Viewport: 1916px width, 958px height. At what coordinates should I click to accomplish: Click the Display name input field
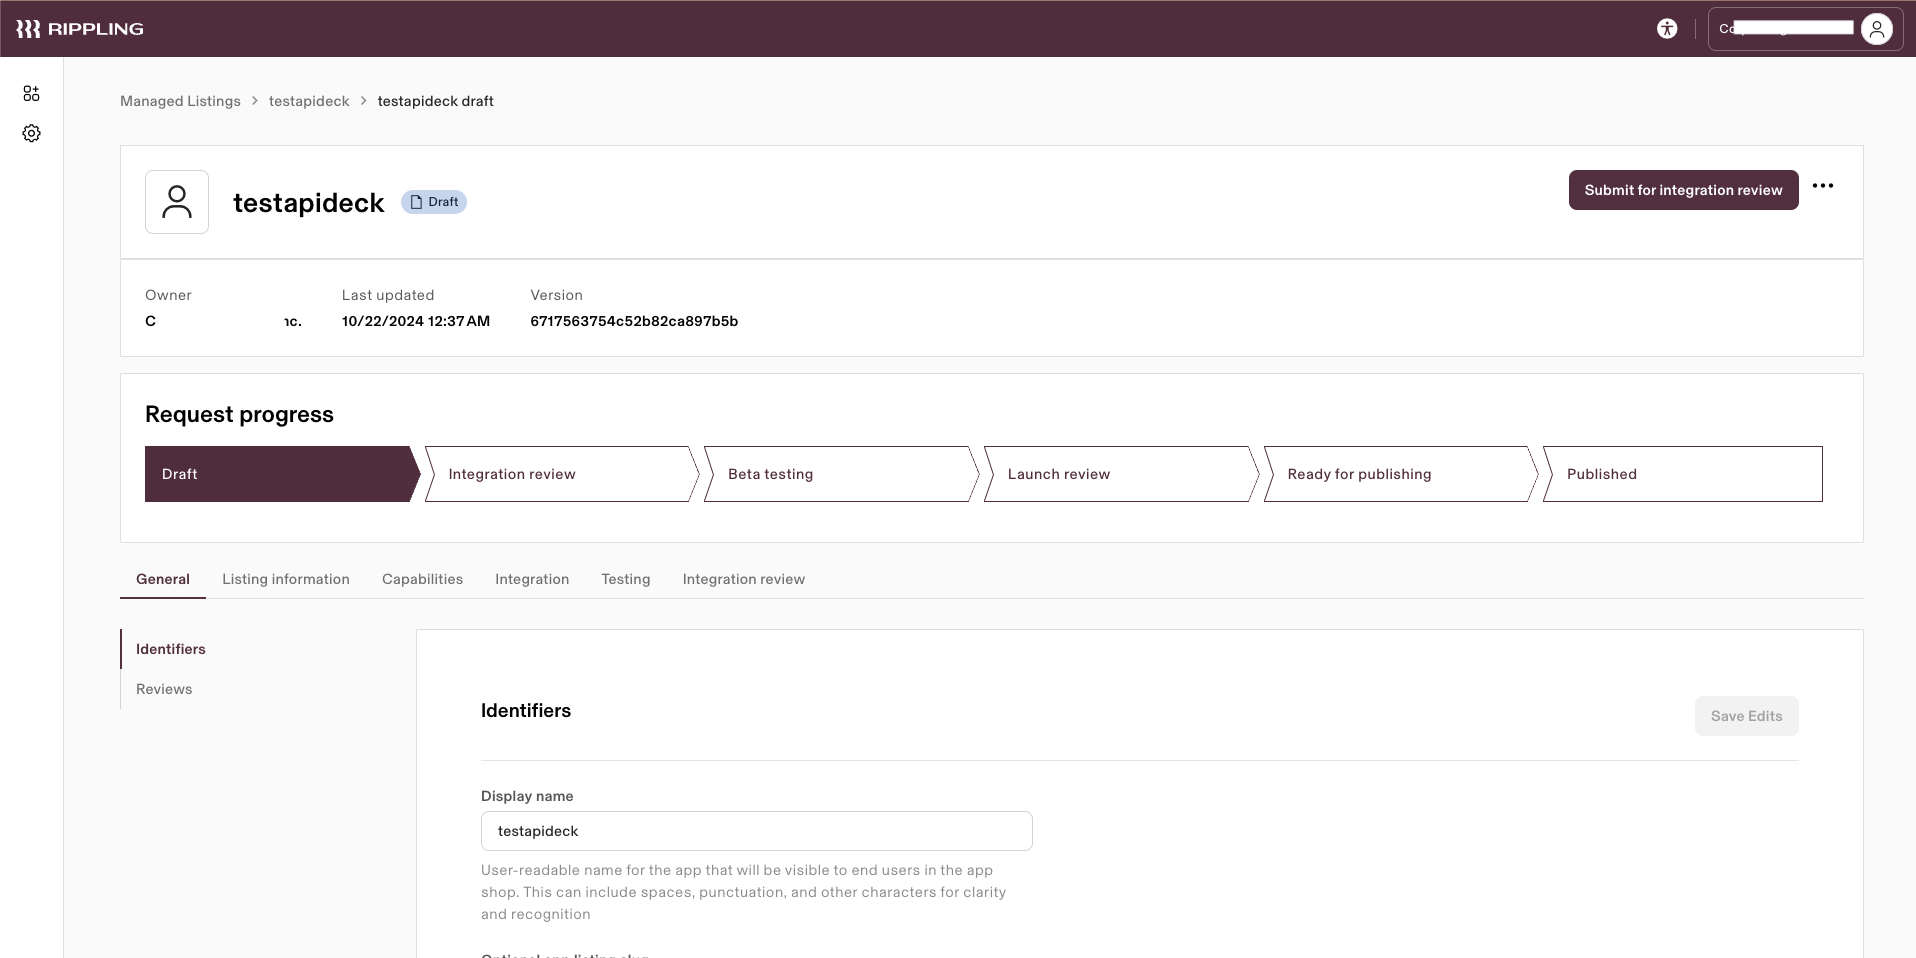tap(756, 831)
